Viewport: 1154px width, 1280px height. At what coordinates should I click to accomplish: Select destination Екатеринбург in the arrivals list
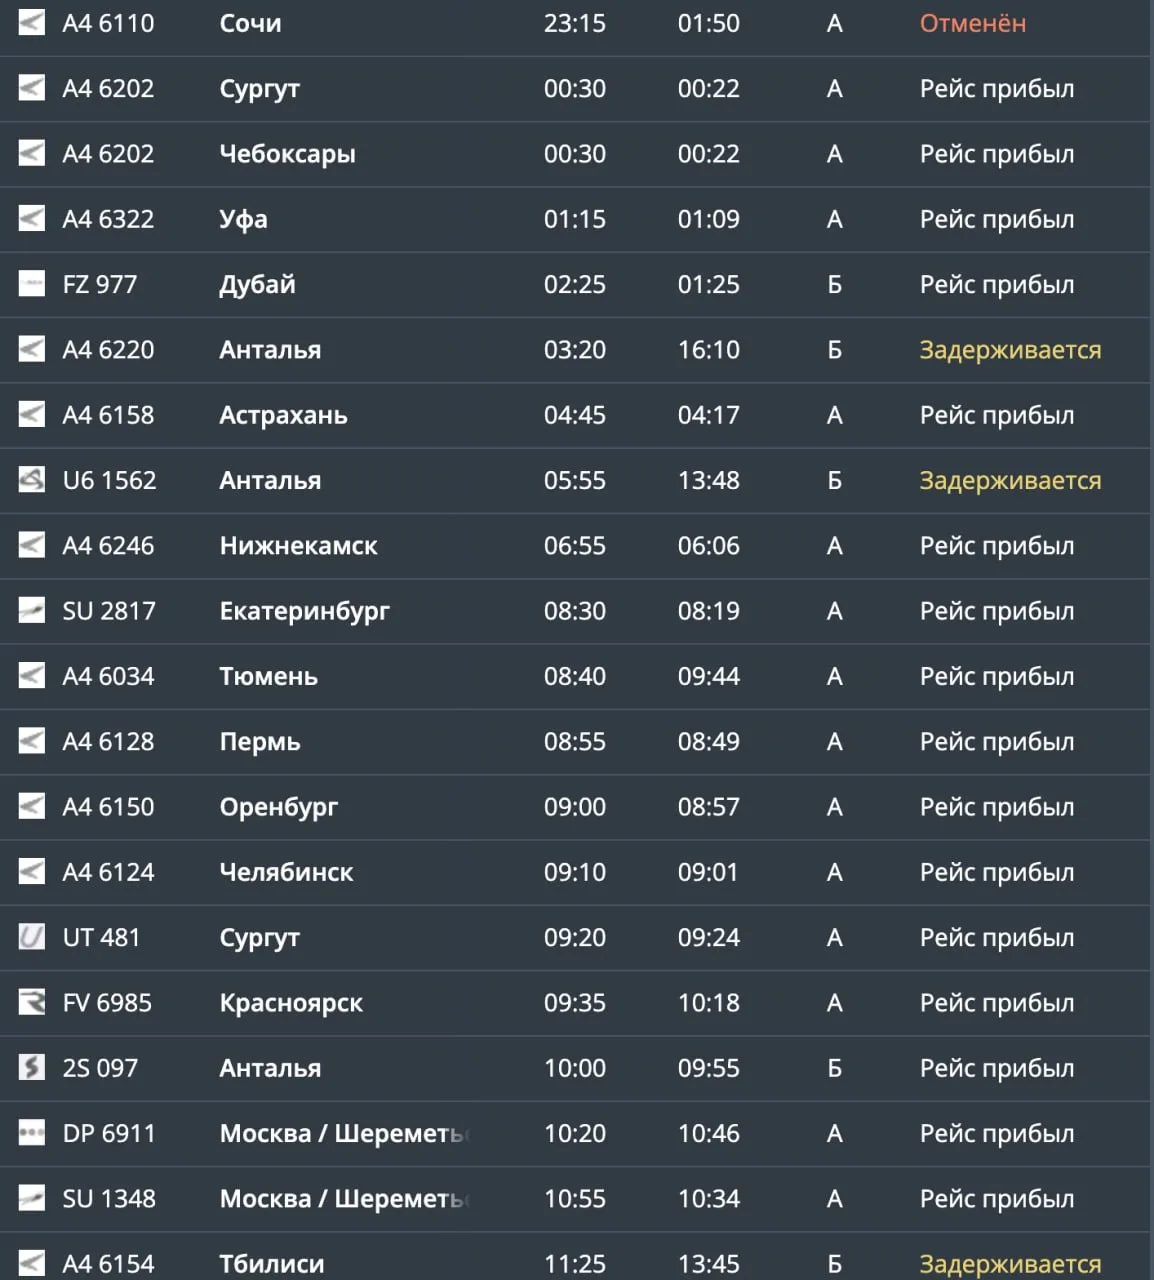click(304, 611)
